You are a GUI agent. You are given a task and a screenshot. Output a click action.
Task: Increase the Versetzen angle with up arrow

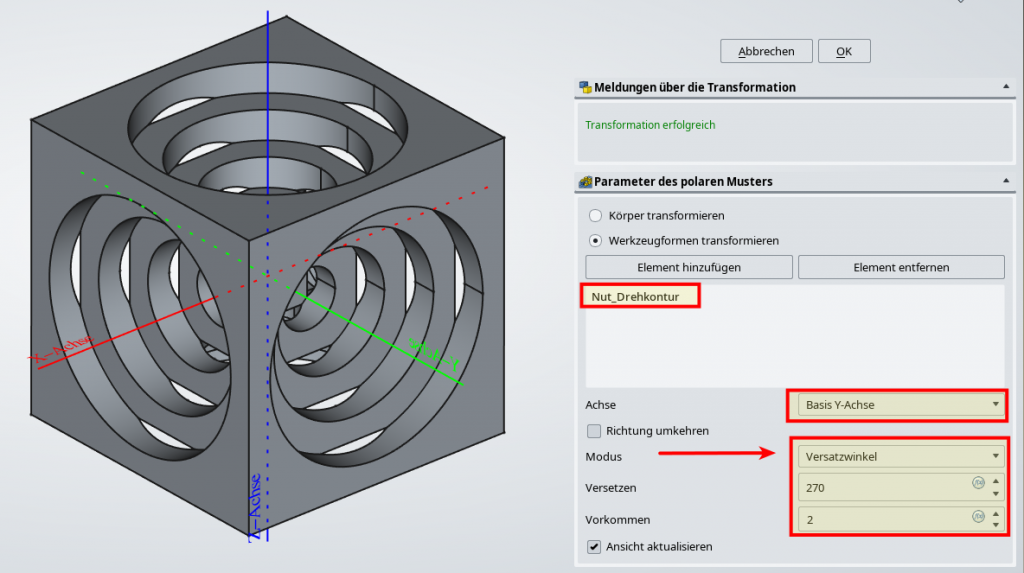pos(995,482)
